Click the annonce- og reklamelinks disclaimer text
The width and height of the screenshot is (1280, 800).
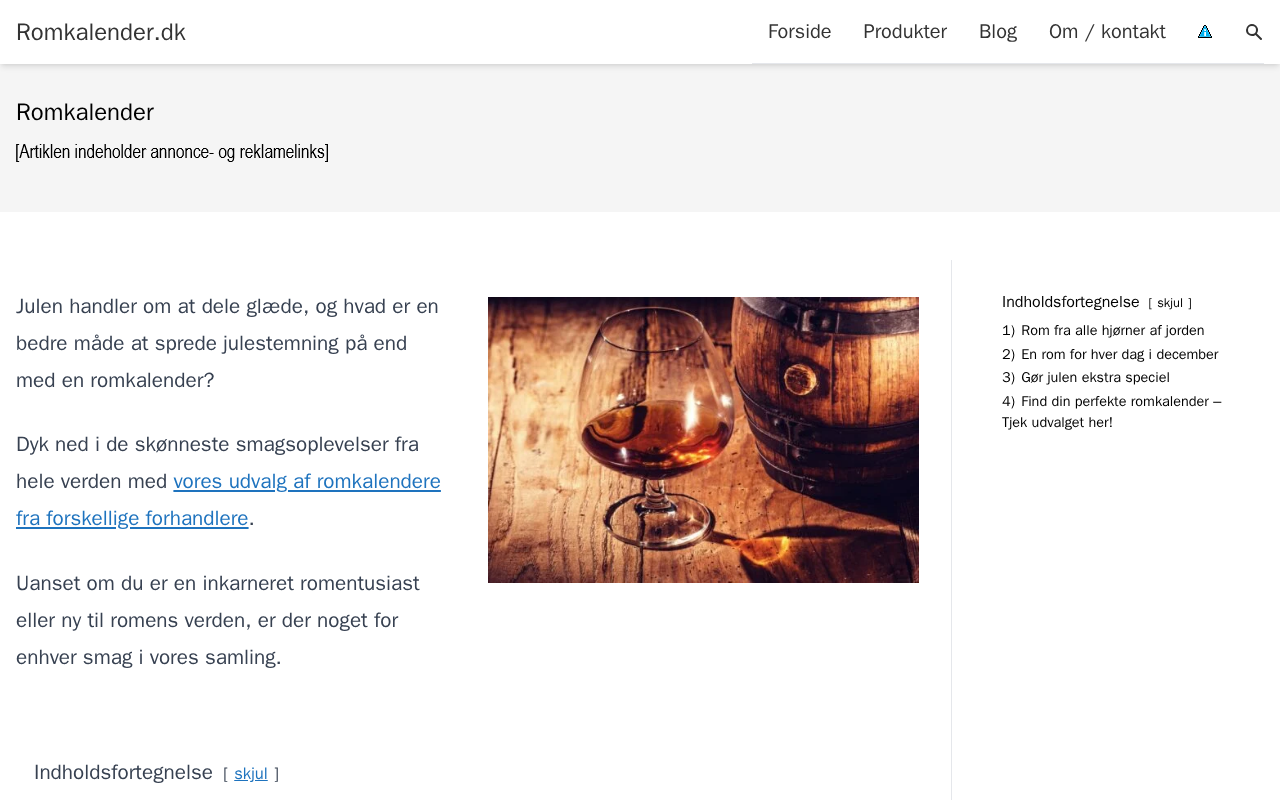click(x=172, y=152)
